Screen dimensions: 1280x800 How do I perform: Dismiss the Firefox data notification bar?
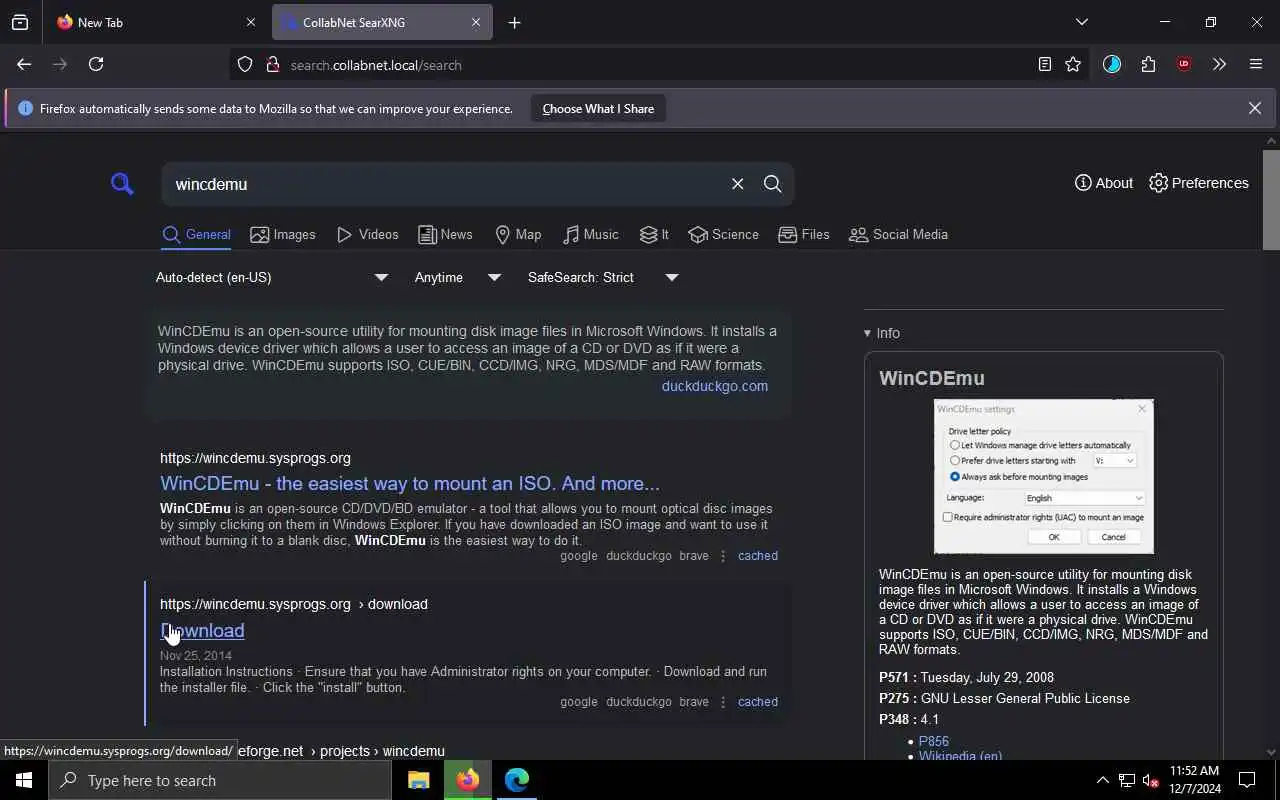click(x=1254, y=108)
